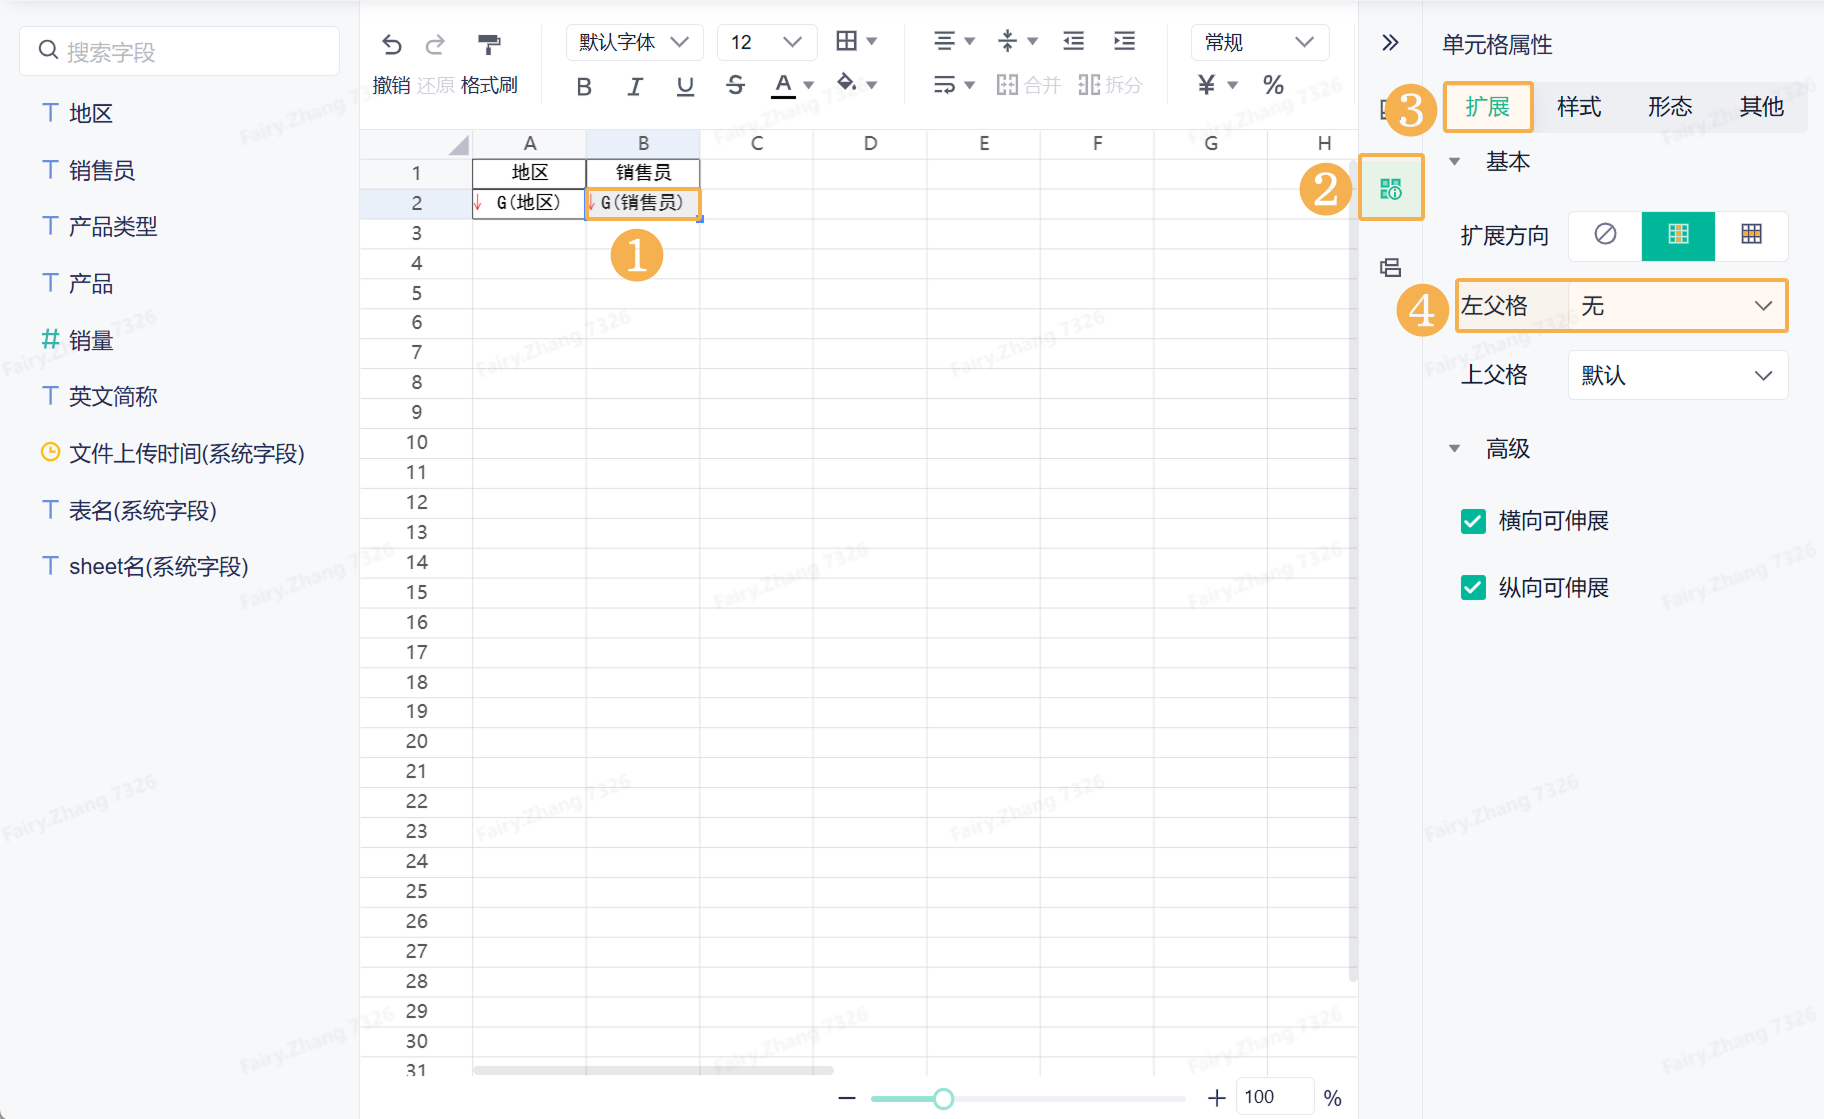
Task: Switch to the 形态 tab
Action: (1670, 107)
